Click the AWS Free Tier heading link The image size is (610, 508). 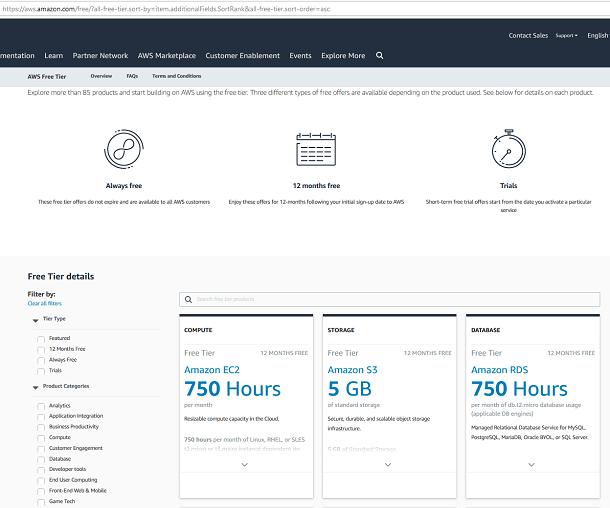point(47,77)
